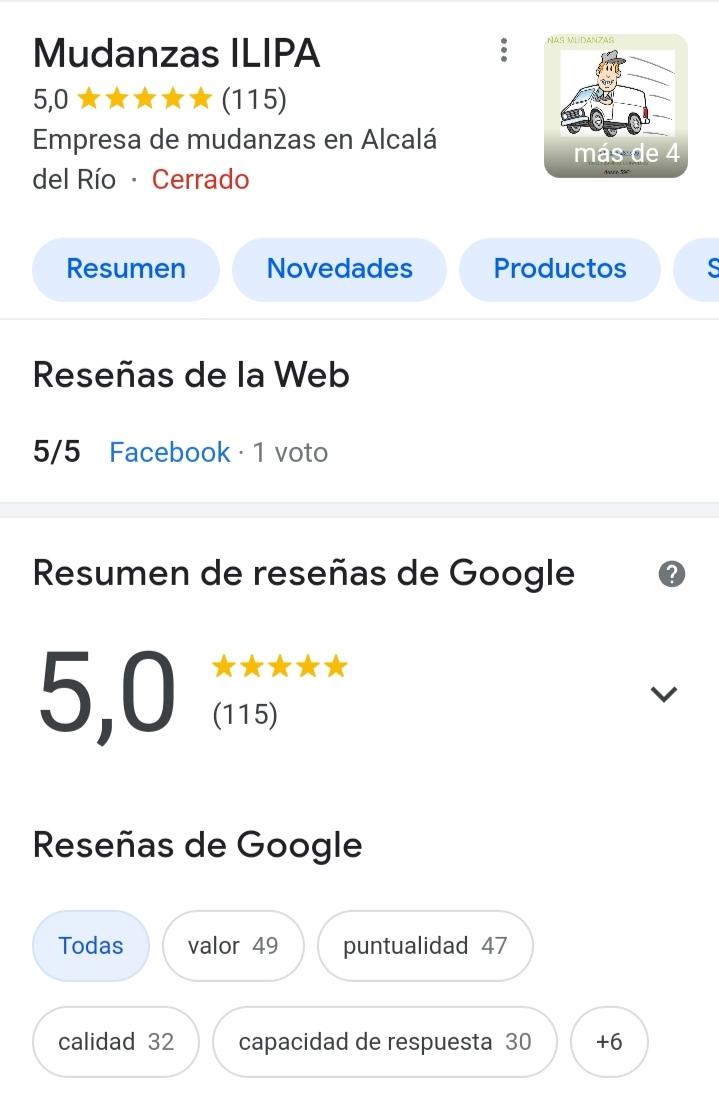This screenshot has height=1100, width=719.
Task: Filter reviews by capacidad de respuesta
Action: (385, 1042)
